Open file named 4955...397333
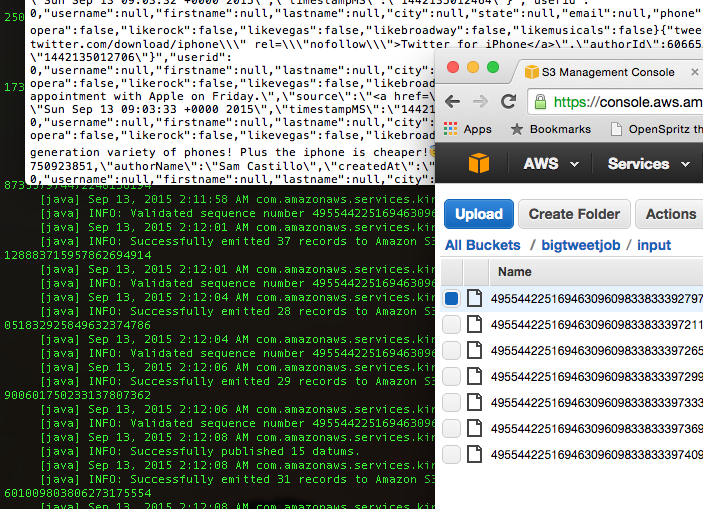Viewport: 703px width, 509px height. [x=597, y=403]
